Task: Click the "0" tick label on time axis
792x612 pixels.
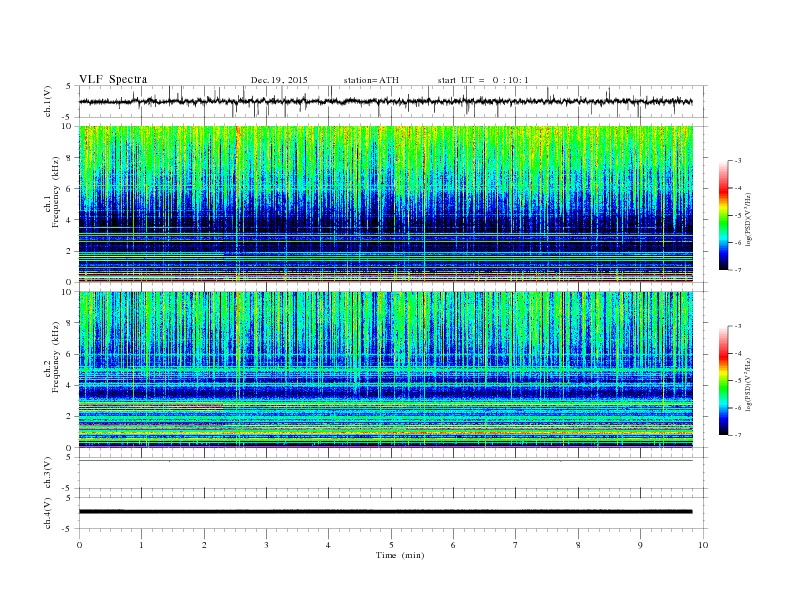Action: pyautogui.click(x=79, y=545)
